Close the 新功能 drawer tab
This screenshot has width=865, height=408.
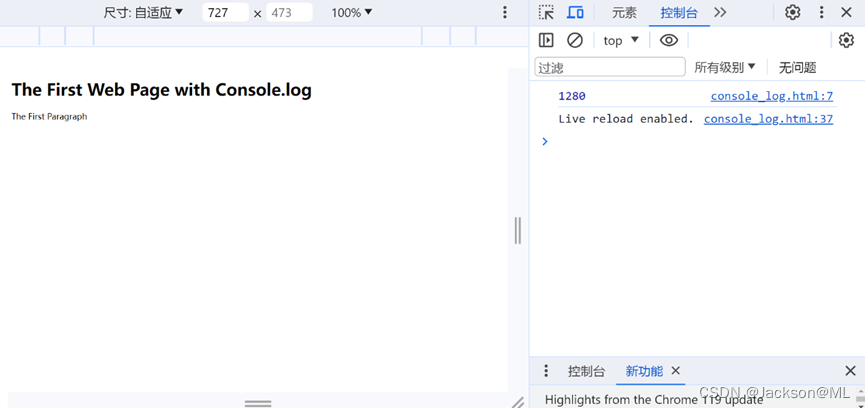(676, 371)
